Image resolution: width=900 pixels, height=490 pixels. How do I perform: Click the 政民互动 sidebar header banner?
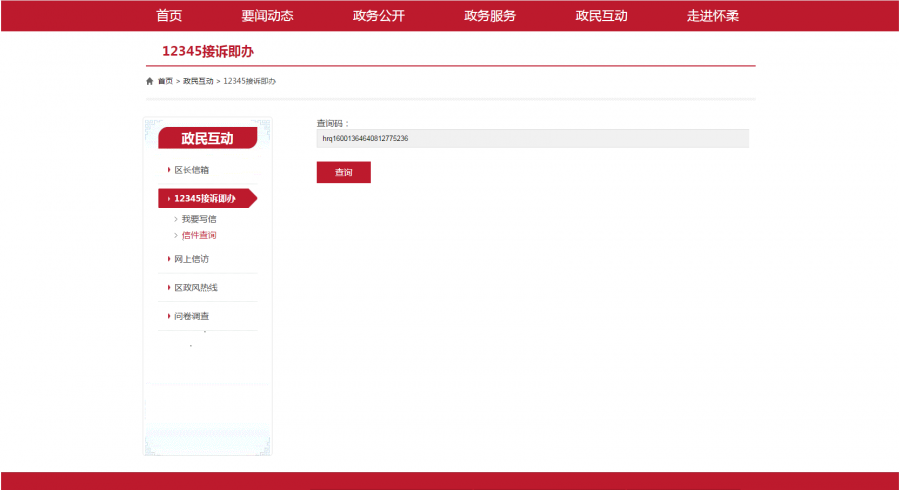pyautogui.click(x=207, y=138)
